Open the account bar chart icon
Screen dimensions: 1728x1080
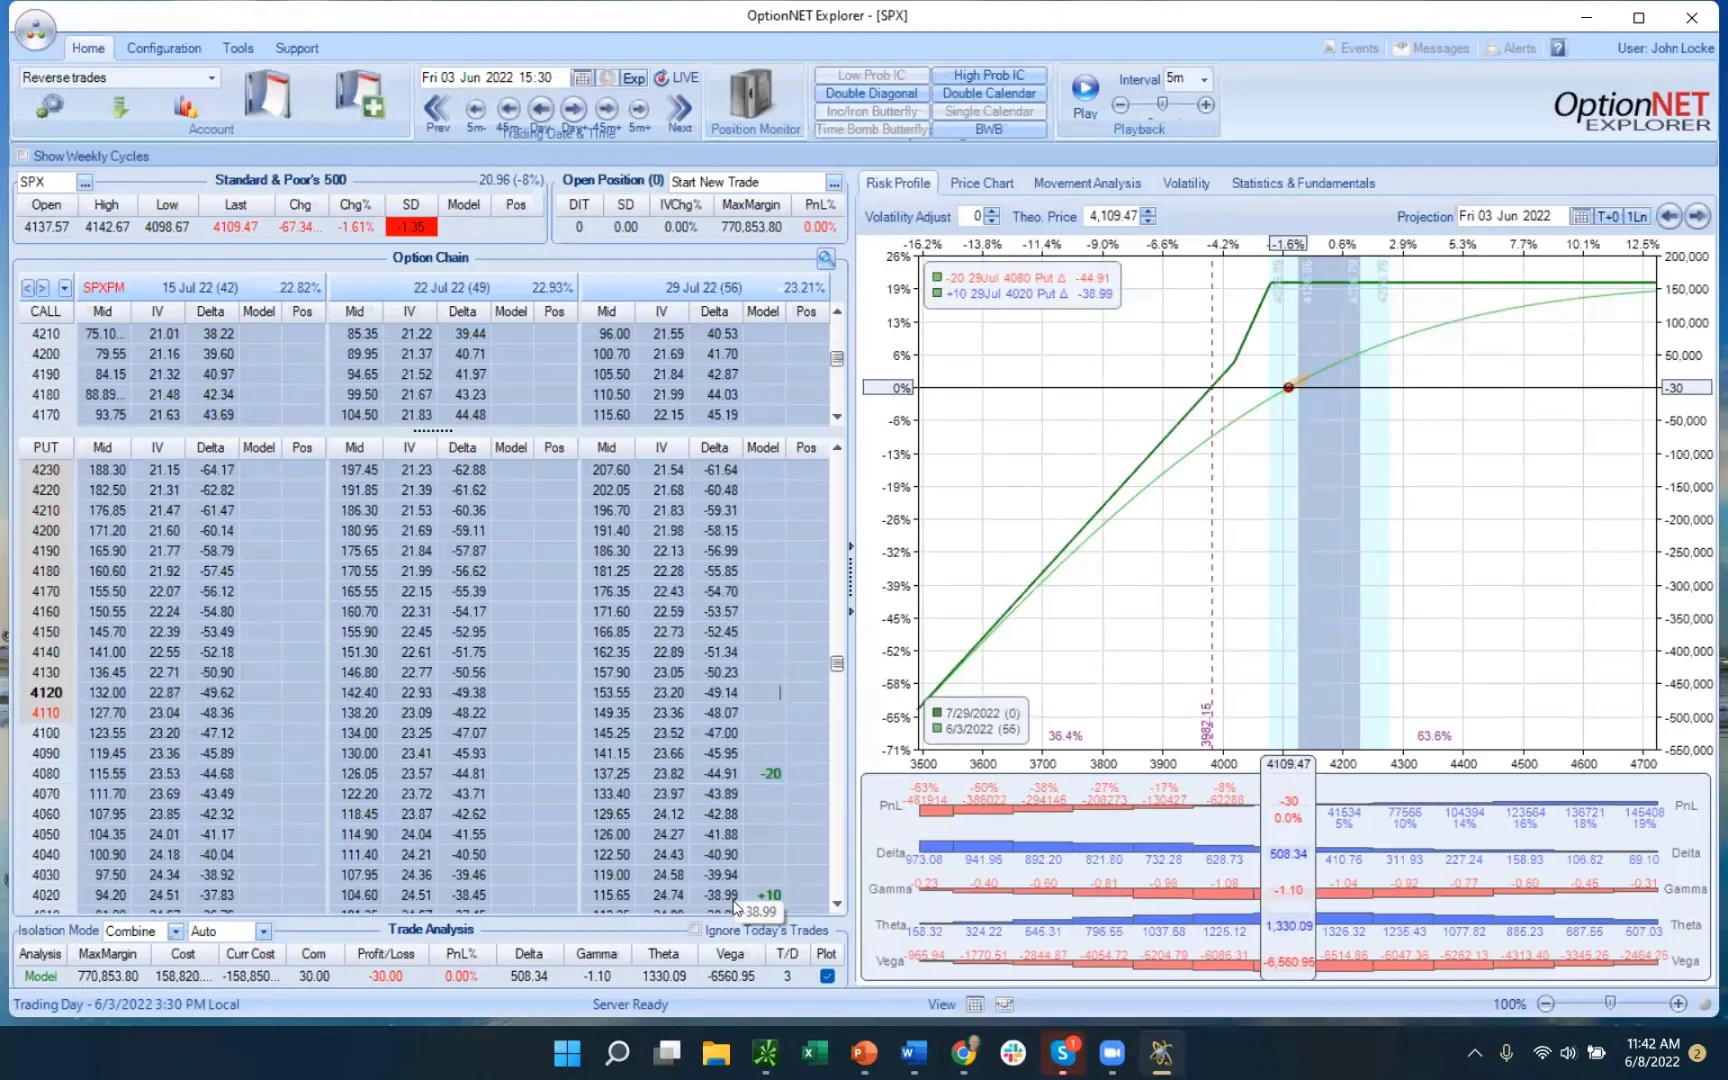185,106
